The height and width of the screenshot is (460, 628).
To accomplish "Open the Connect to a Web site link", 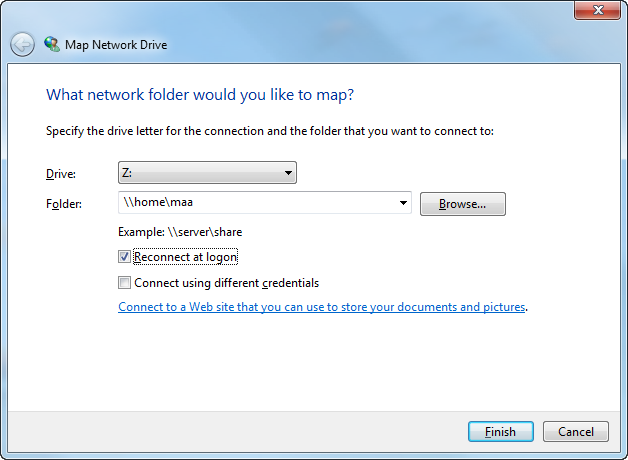I will 322,307.
